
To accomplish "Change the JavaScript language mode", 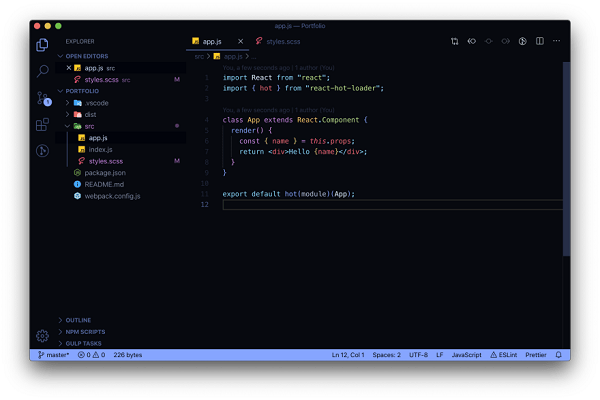I will (466, 355).
